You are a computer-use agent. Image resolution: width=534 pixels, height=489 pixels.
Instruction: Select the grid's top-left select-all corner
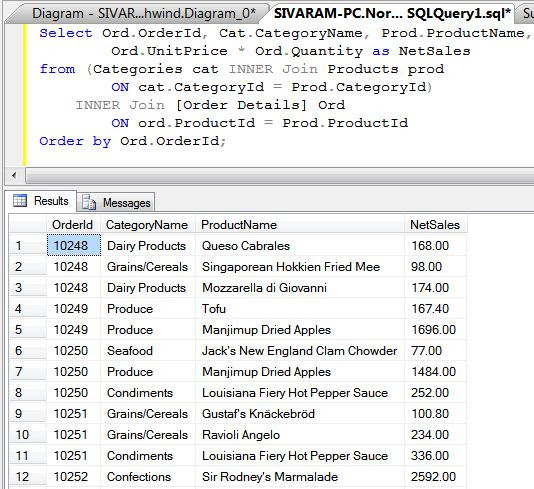28,225
